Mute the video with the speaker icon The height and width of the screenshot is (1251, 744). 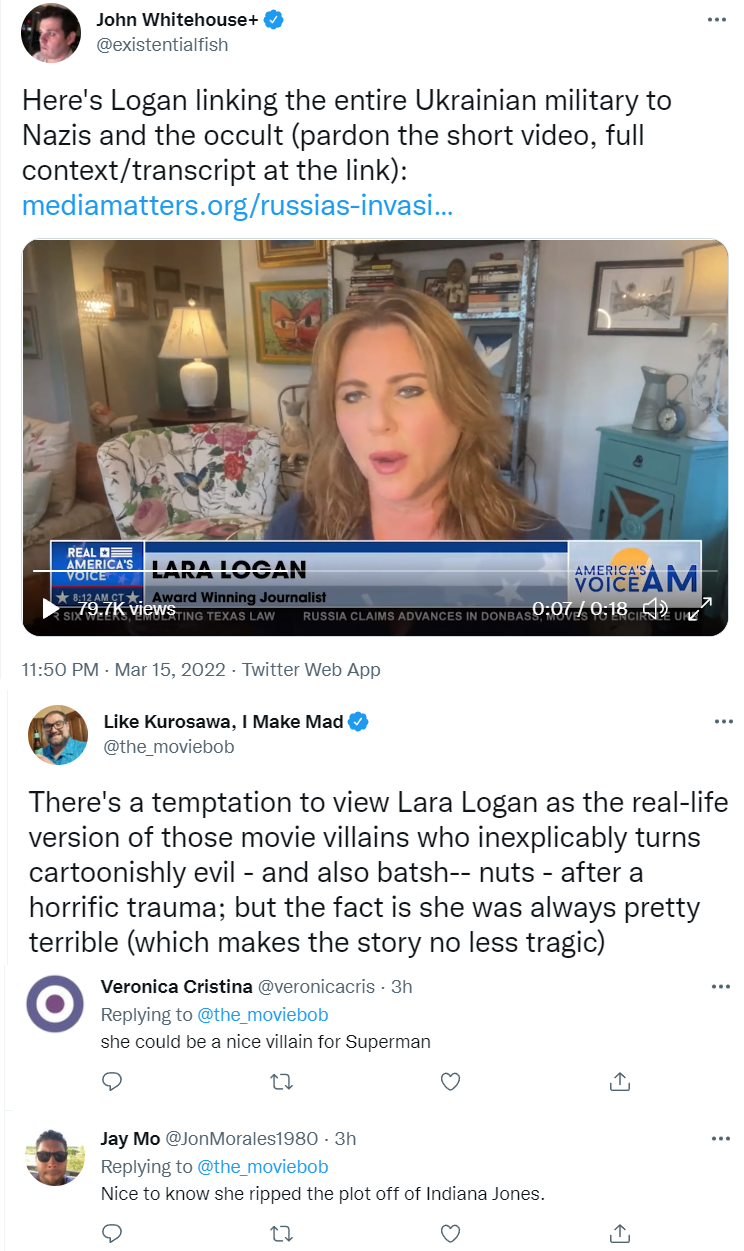tap(655, 608)
